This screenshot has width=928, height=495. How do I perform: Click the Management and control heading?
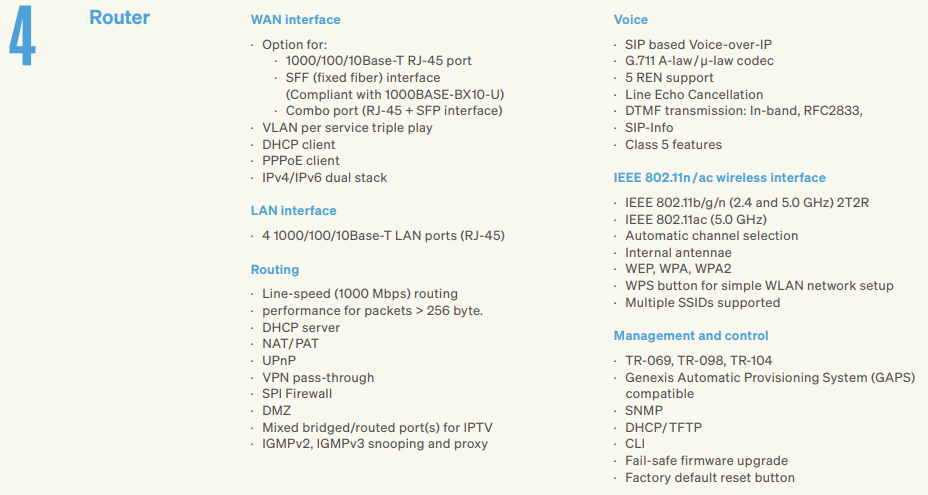point(691,336)
